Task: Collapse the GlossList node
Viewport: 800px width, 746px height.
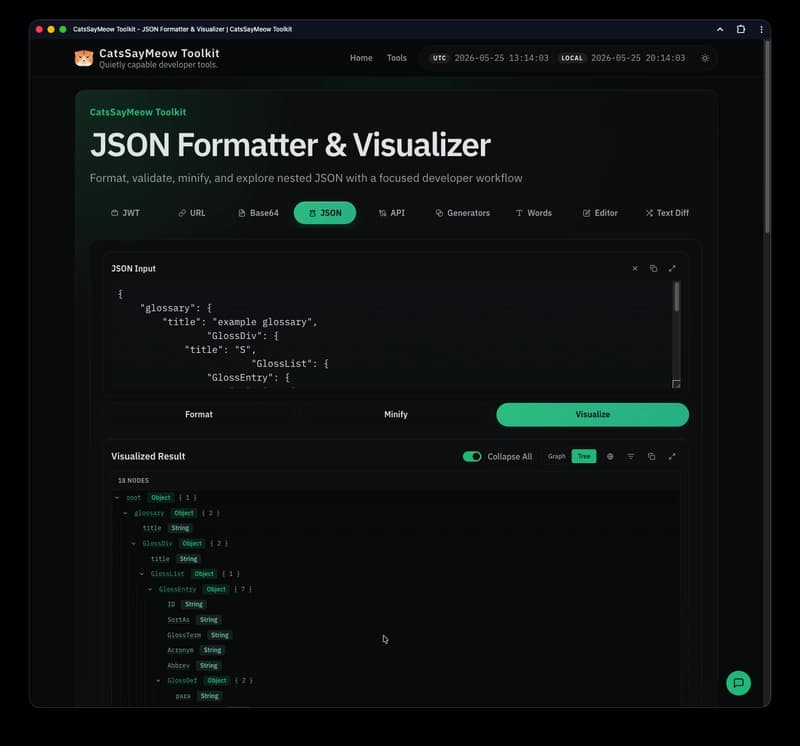Action: (142, 574)
